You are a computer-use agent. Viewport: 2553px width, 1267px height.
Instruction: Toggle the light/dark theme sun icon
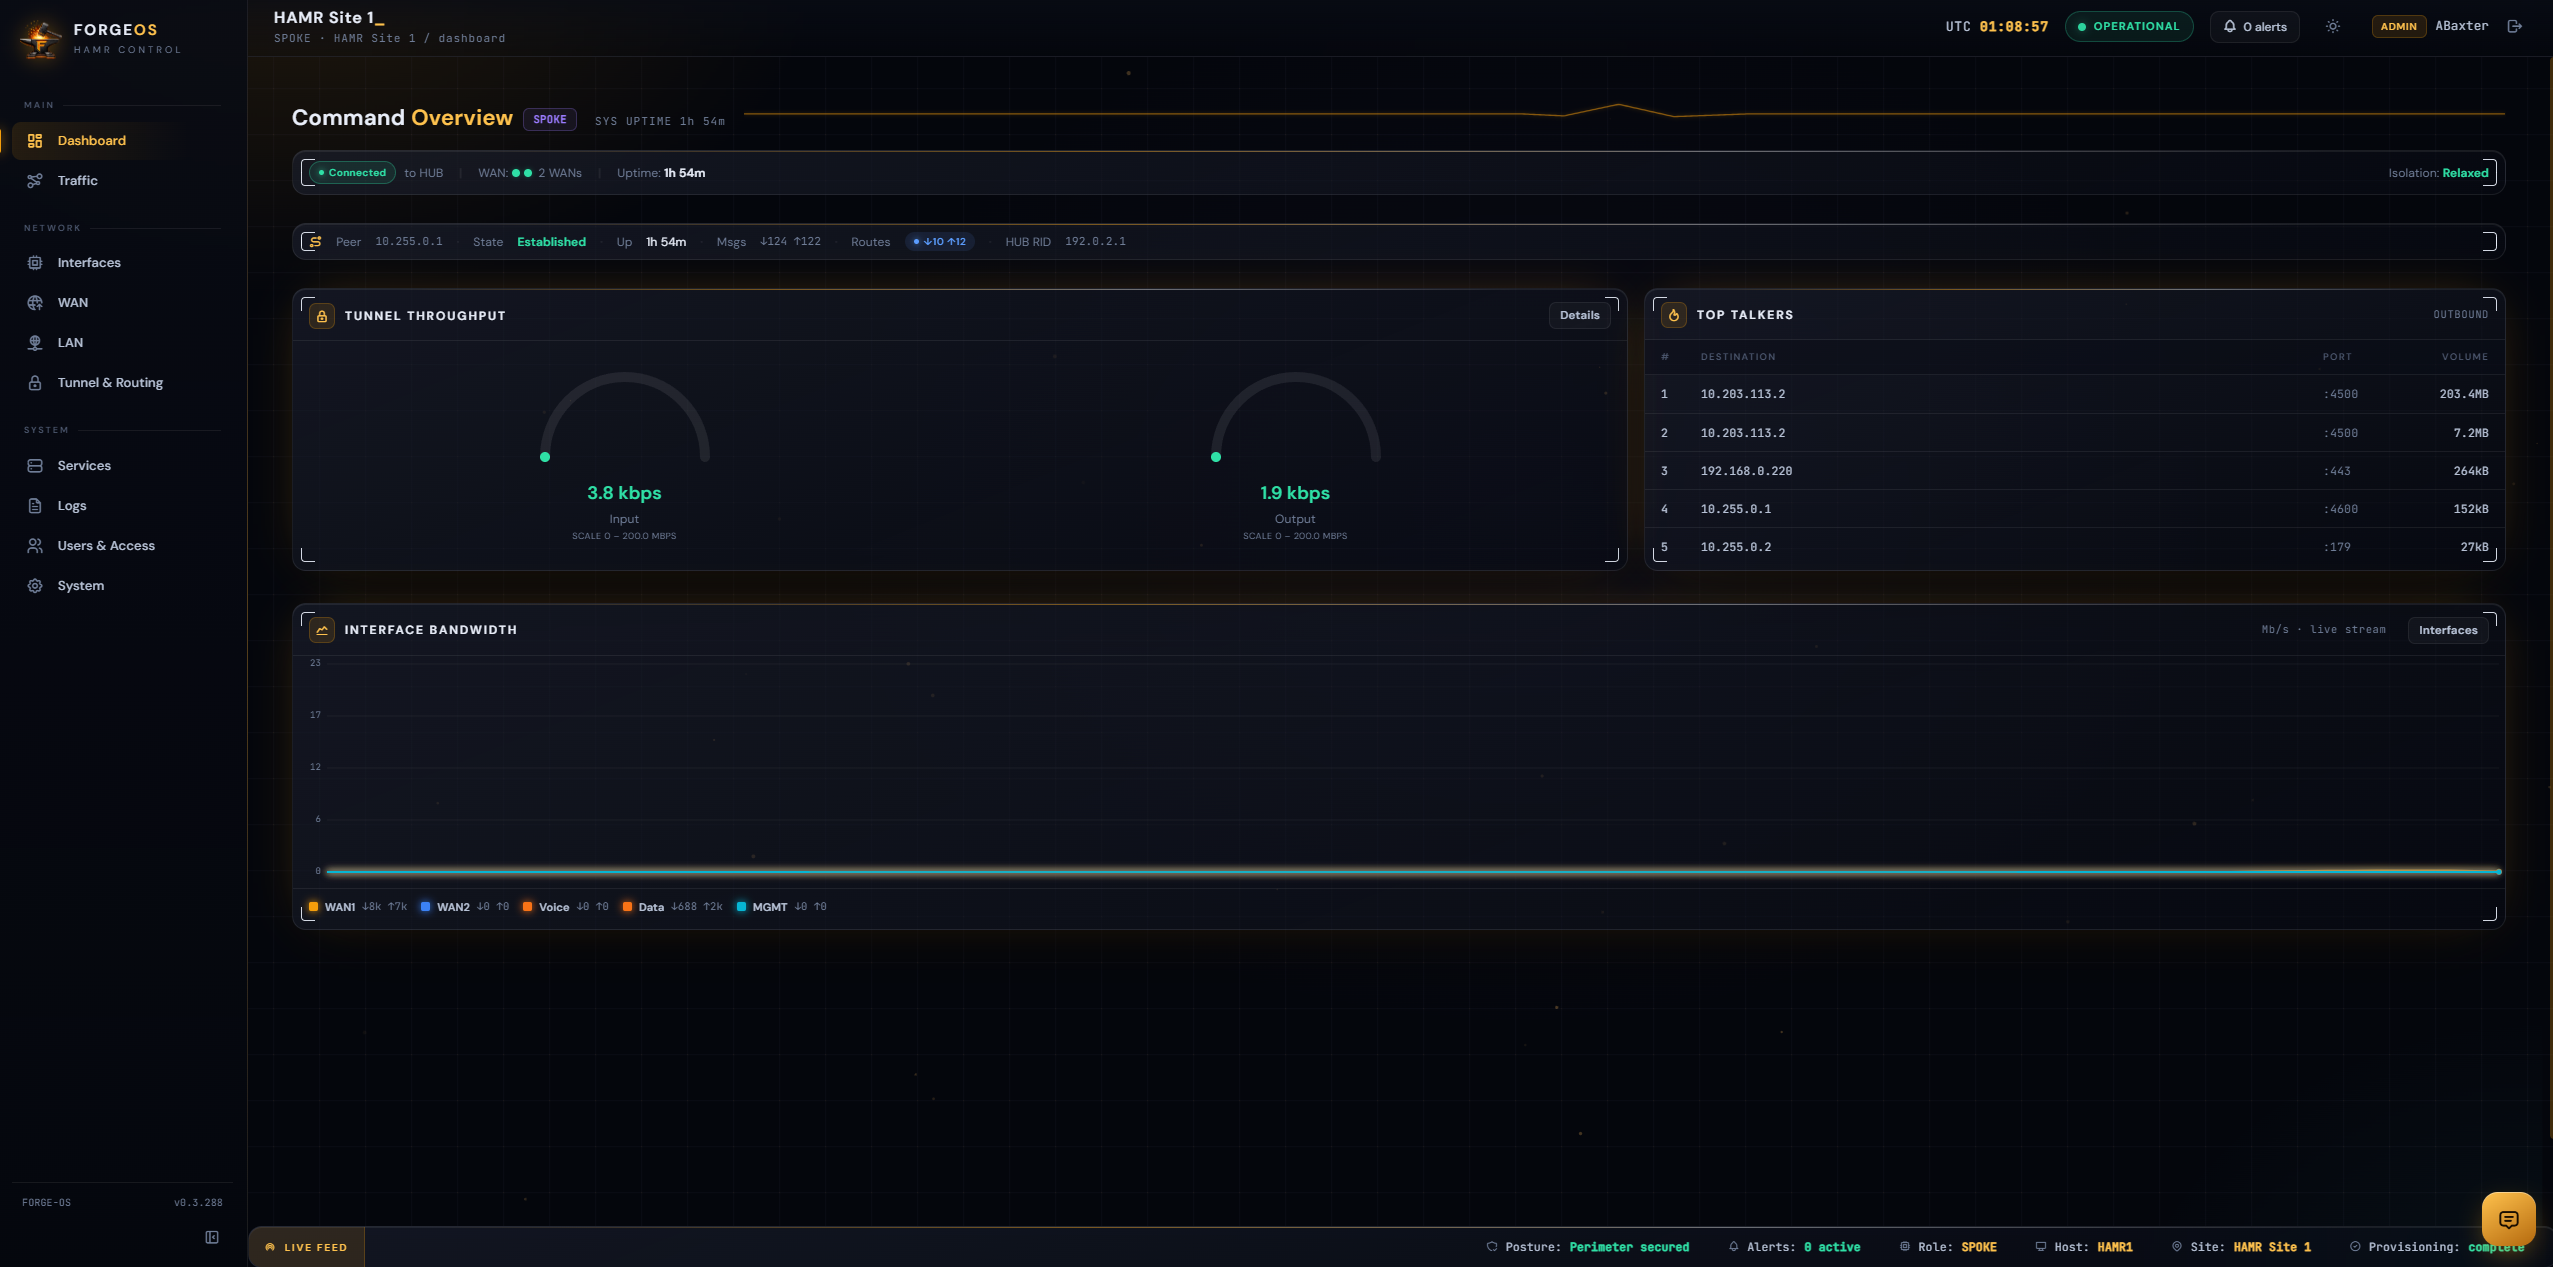pyautogui.click(x=2333, y=27)
